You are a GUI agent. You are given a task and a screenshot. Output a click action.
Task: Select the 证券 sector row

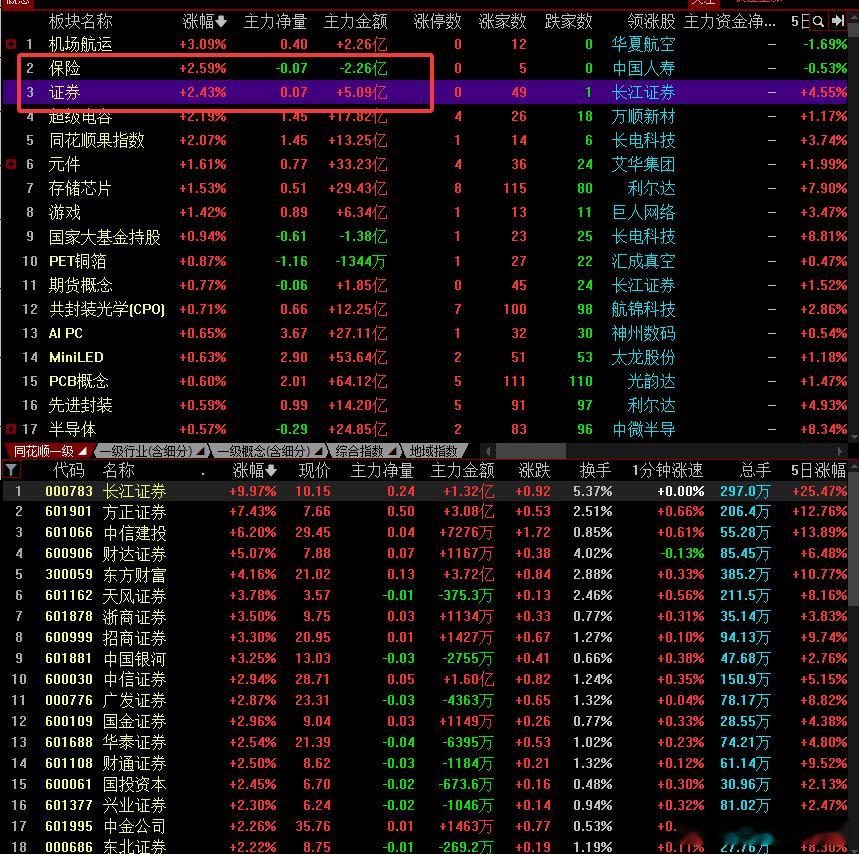(x=423, y=92)
